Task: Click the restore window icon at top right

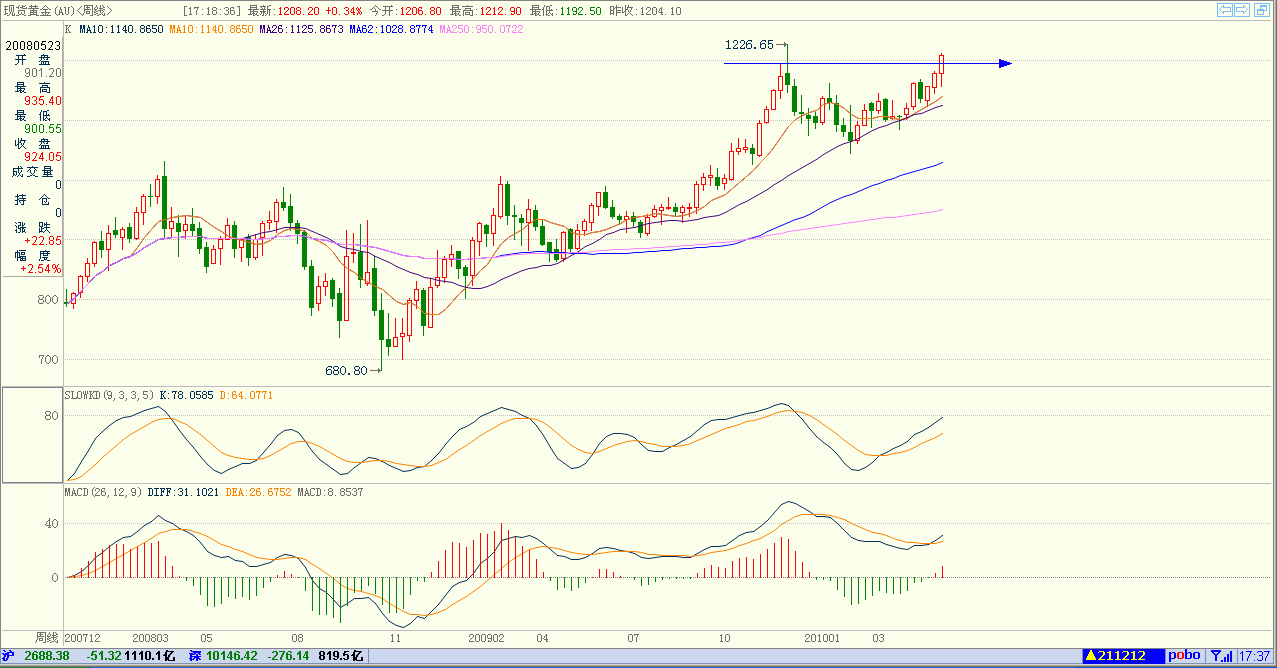Action: pos(1262,10)
